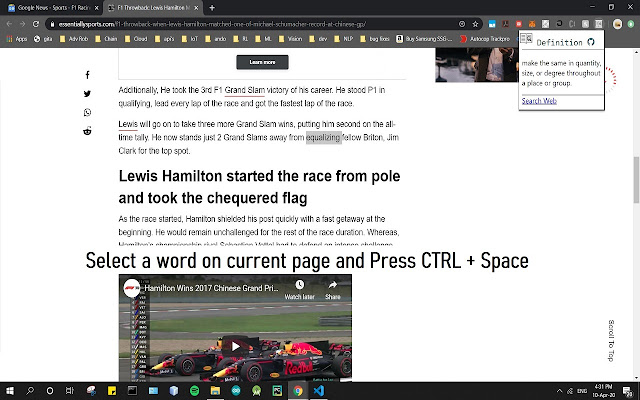
Task: Show hidden system tray icons
Action: coord(559,391)
